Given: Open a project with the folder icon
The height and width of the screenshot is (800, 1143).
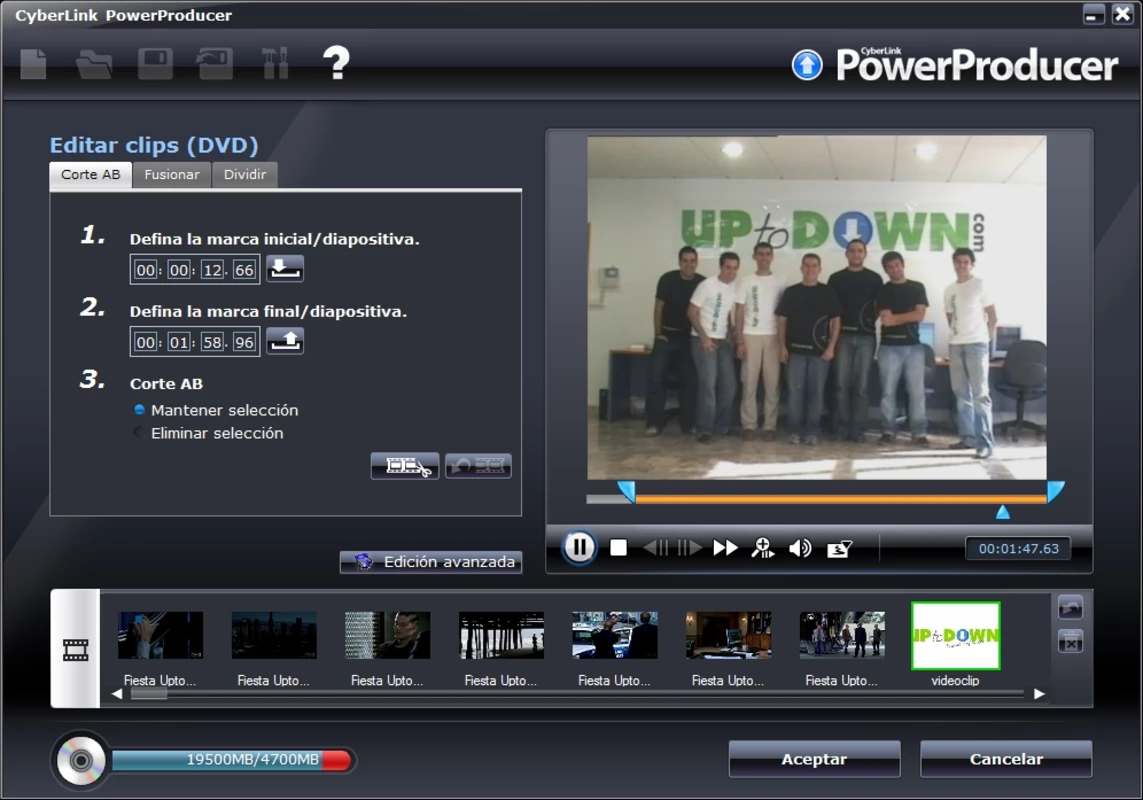Looking at the screenshot, I should [94, 64].
